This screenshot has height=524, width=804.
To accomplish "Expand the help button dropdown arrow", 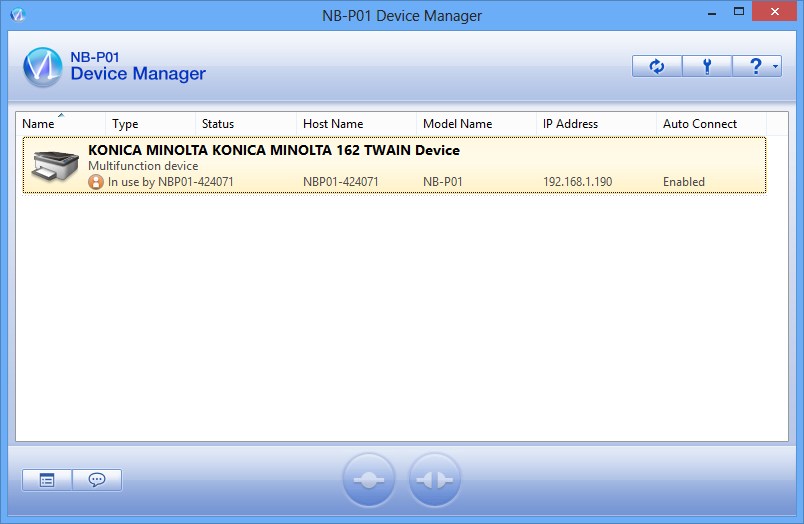I will click(x=775, y=66).
